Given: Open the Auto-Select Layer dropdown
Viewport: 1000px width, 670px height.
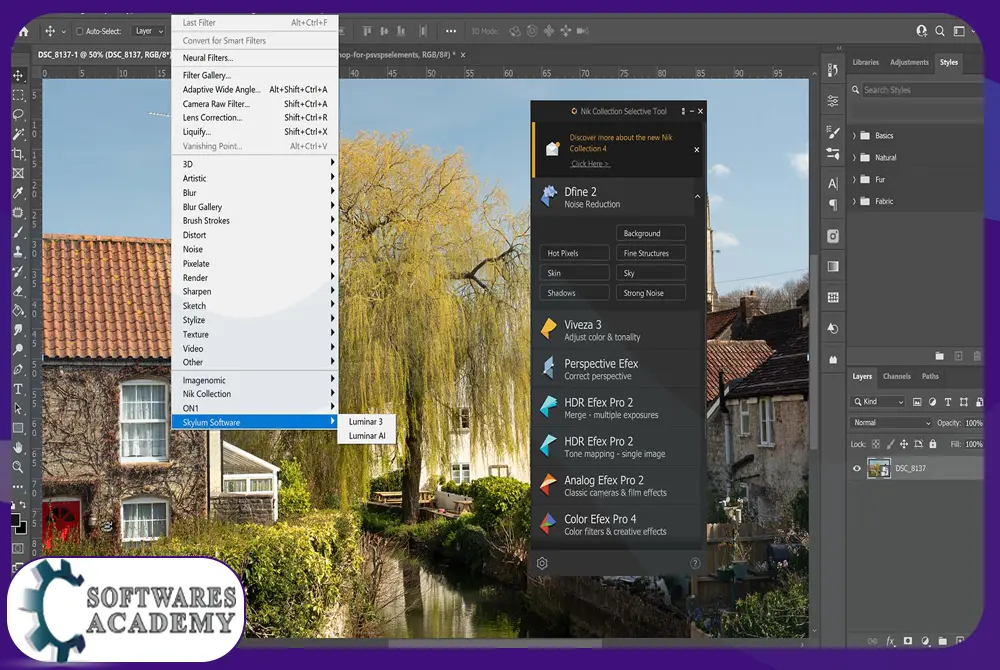Looking at the screenshot, I should point(149,31).
